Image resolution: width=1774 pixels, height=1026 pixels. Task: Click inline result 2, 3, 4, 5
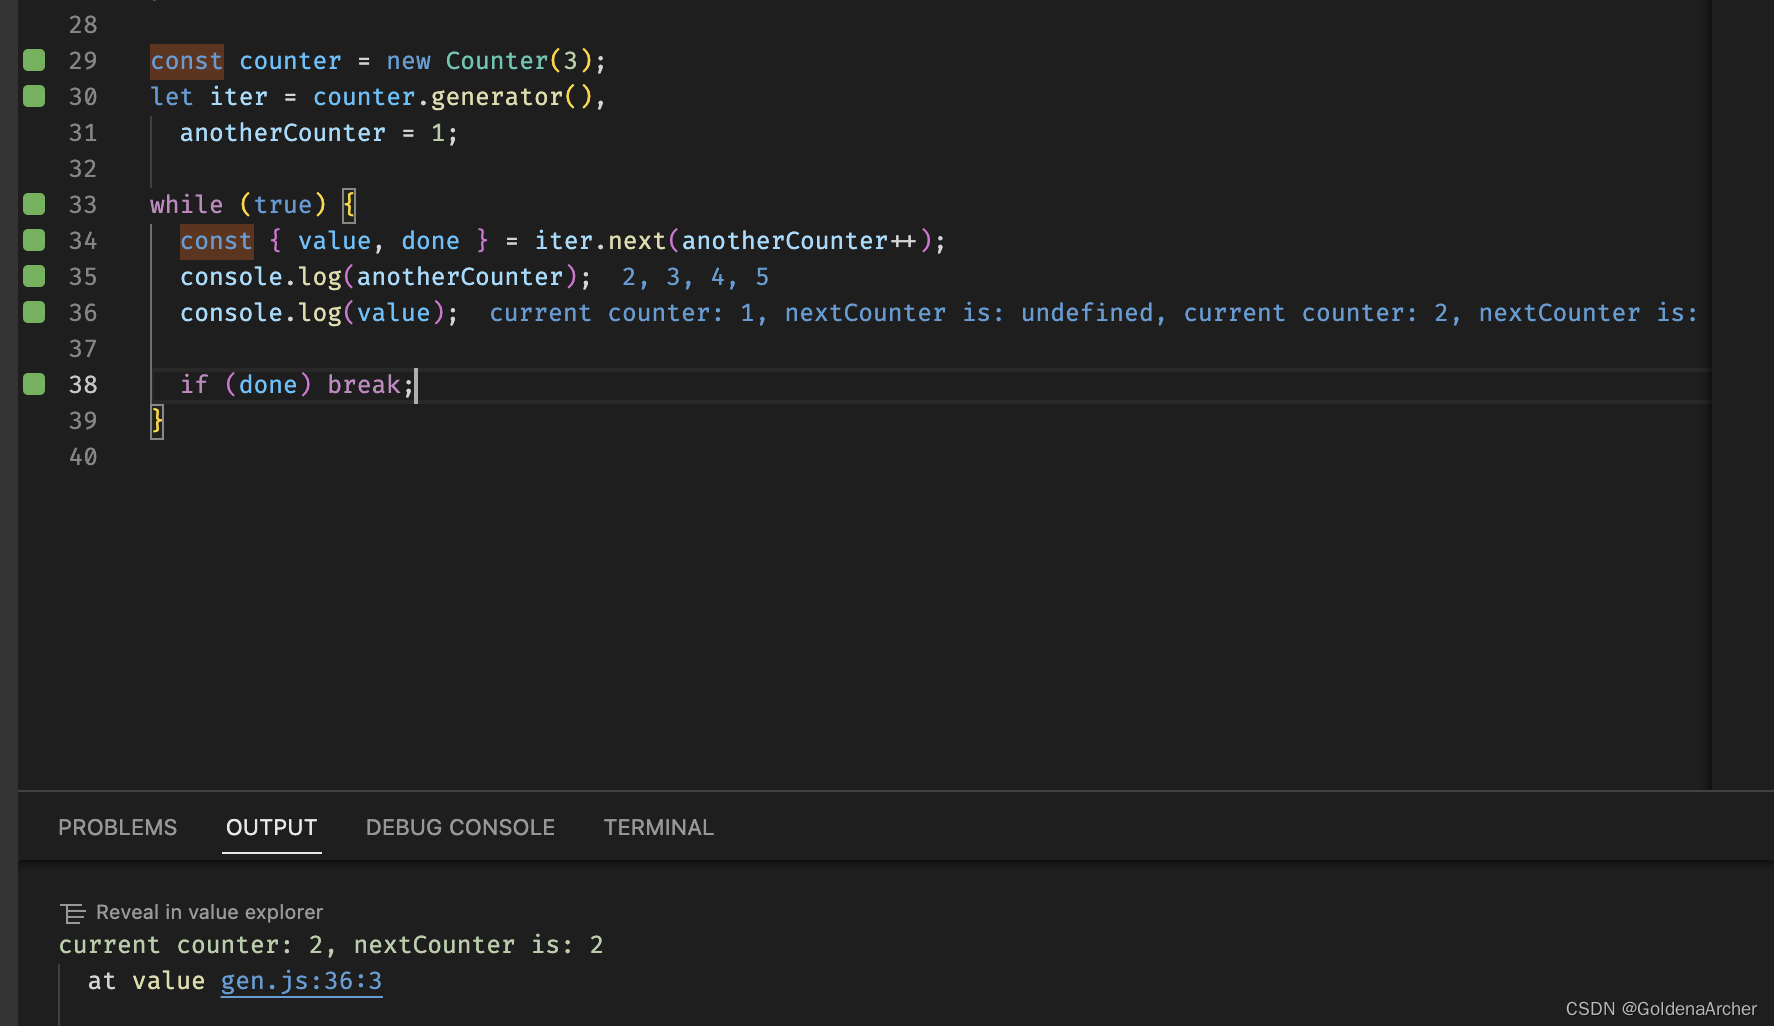696,277
